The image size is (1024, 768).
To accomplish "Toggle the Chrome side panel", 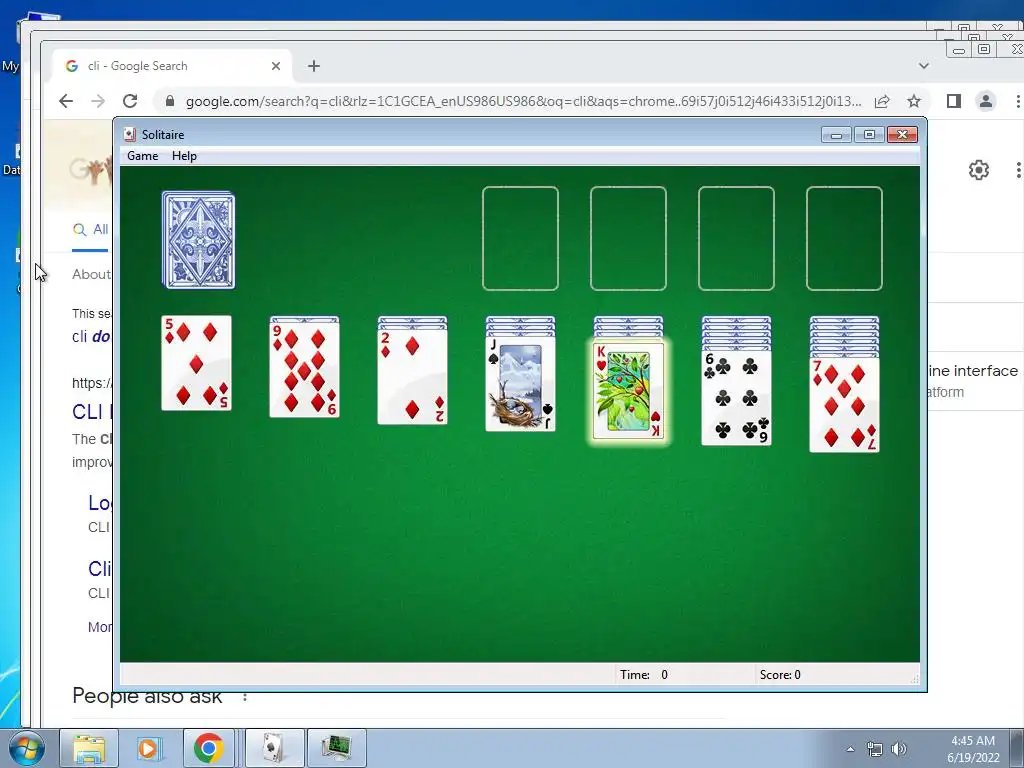I will click(x=953, y=101).
